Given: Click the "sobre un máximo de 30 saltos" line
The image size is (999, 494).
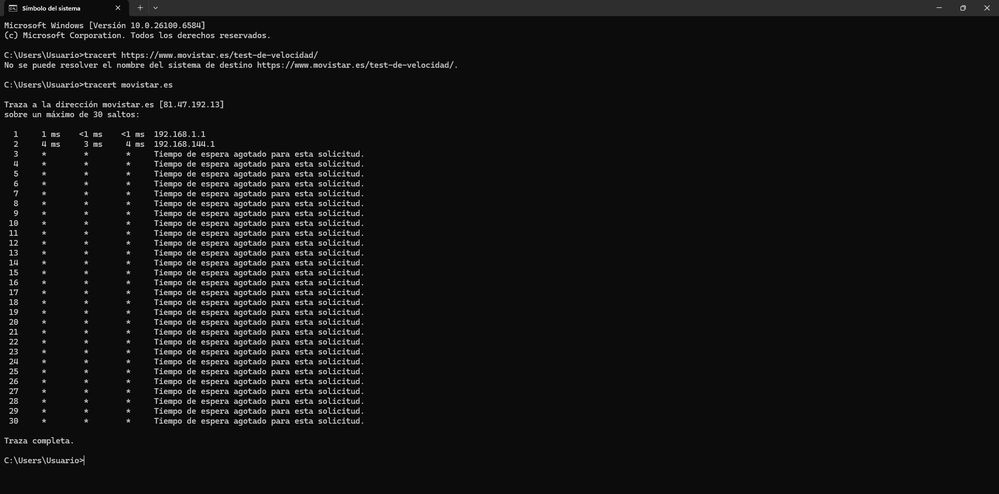Looking at the screenshot, I should pos(71,114).
